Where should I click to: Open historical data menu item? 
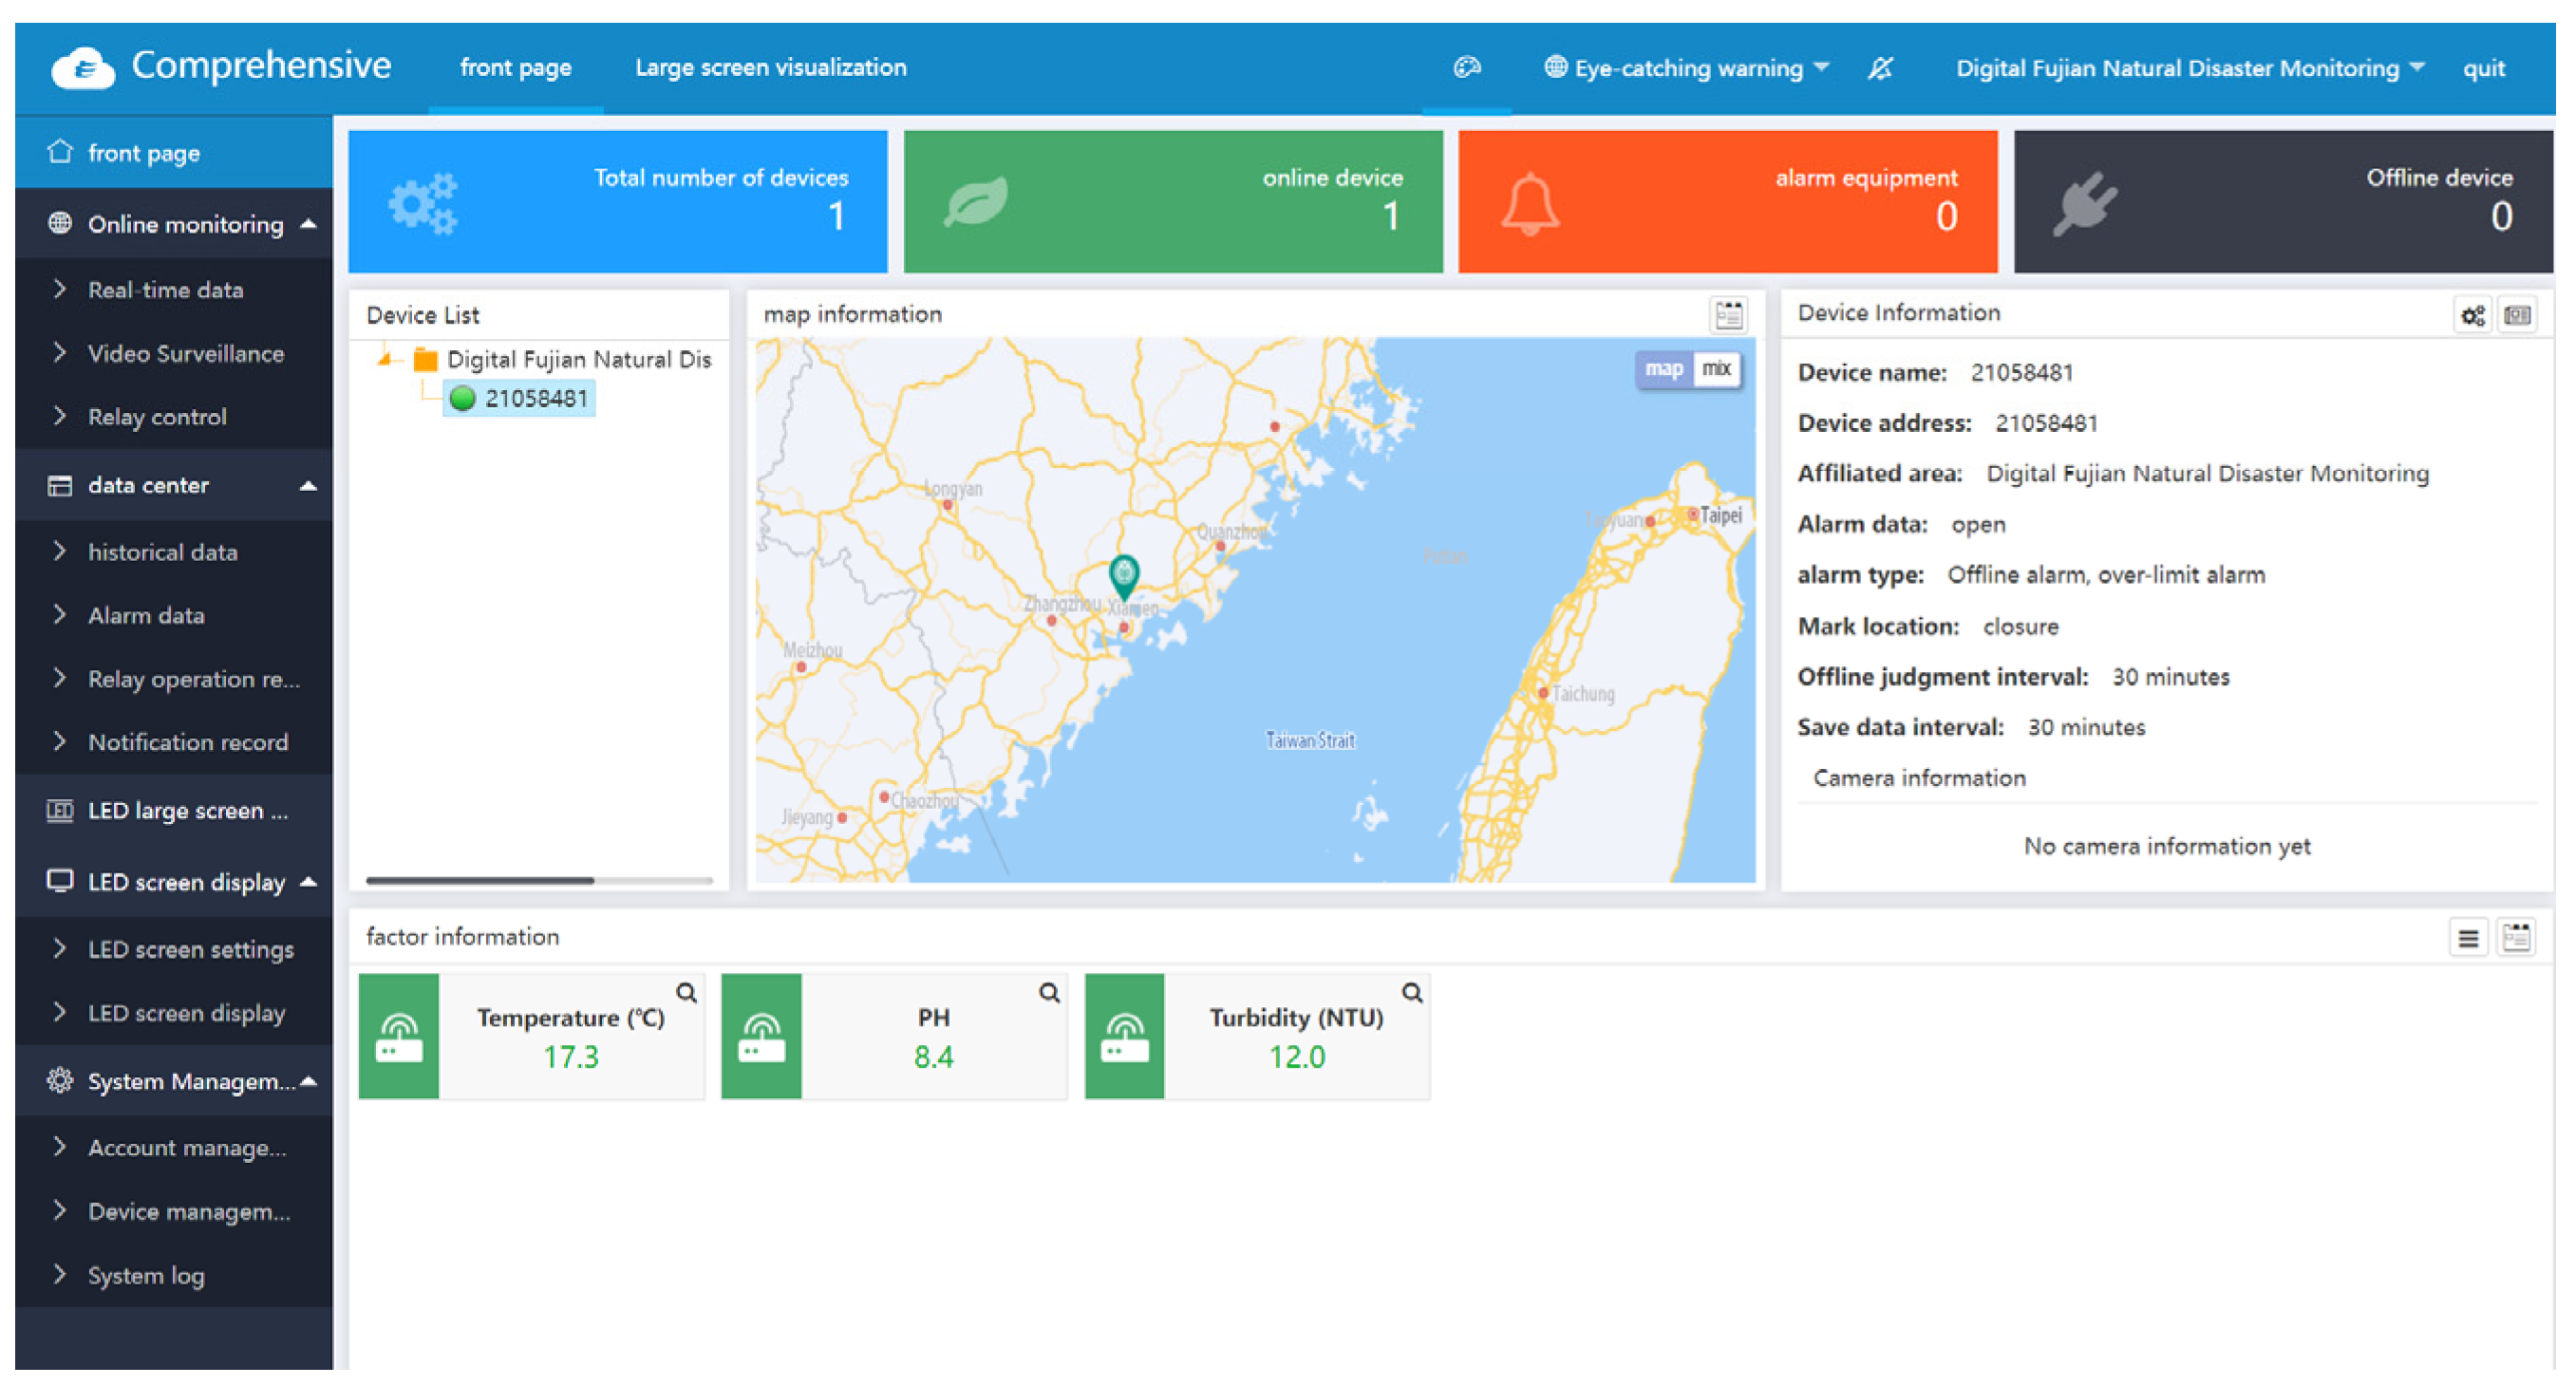pos(174,552)
